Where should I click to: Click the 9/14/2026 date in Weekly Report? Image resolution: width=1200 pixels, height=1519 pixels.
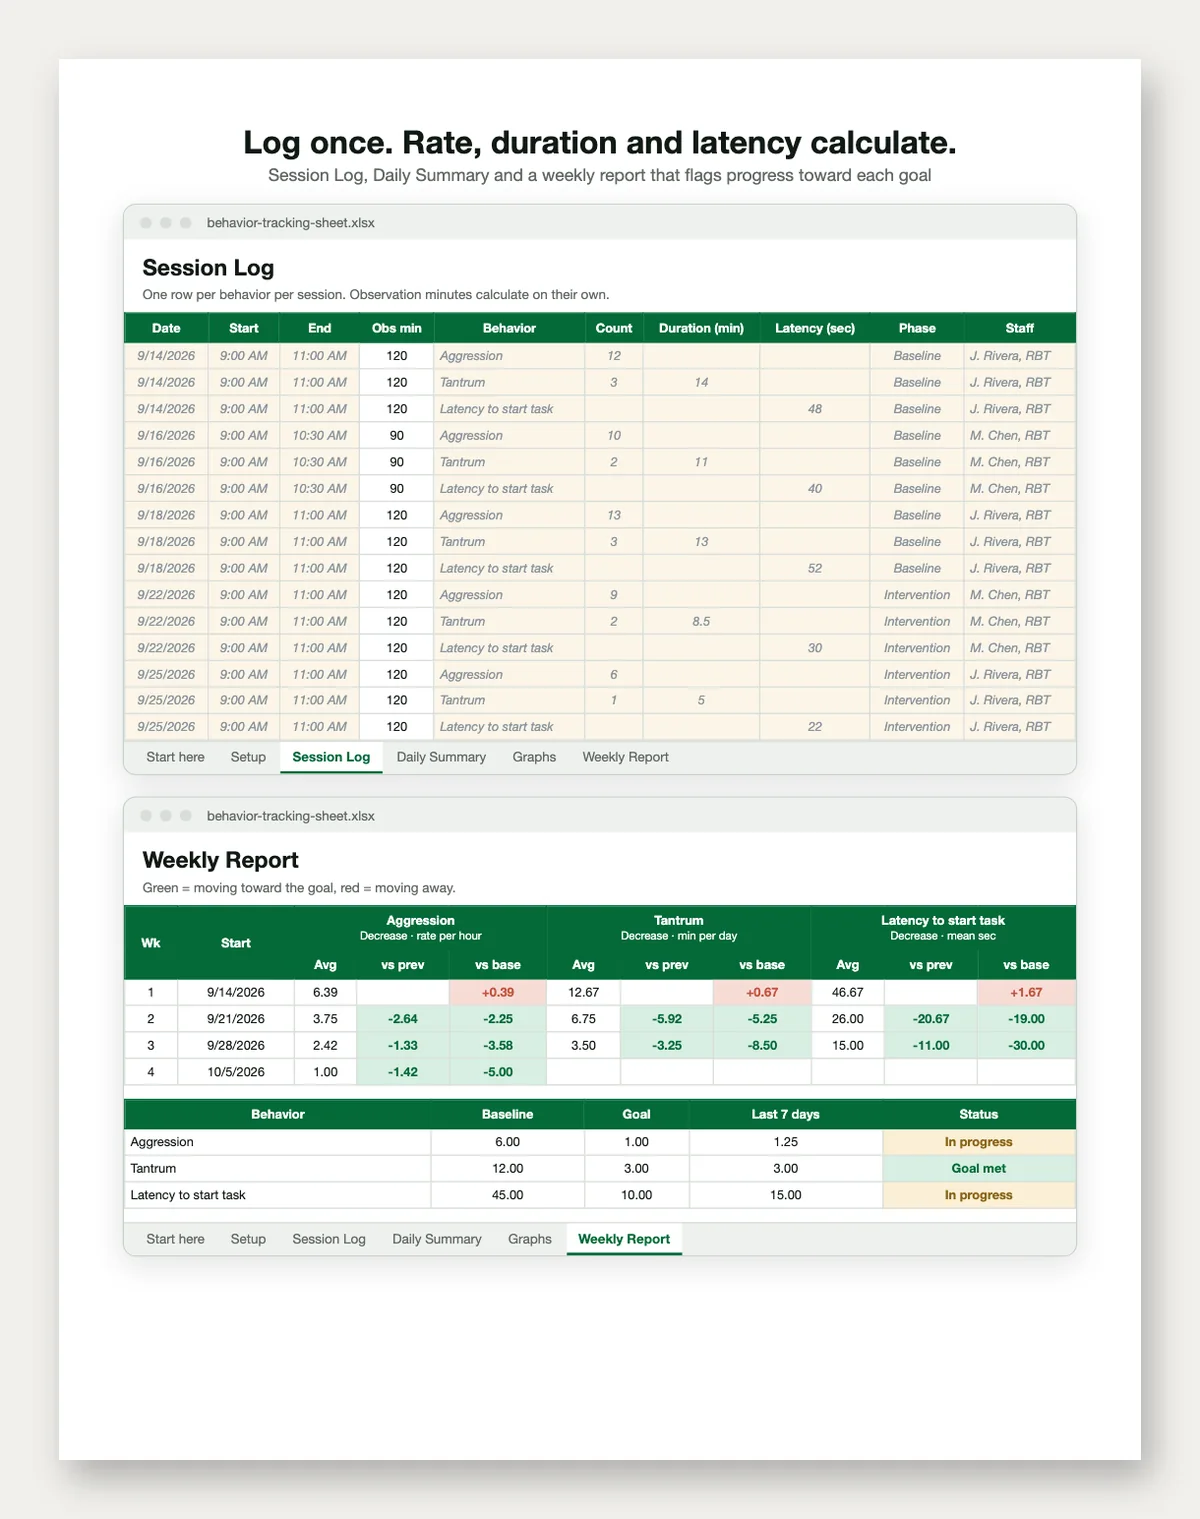pyautogui.click(x=236, y=992)
